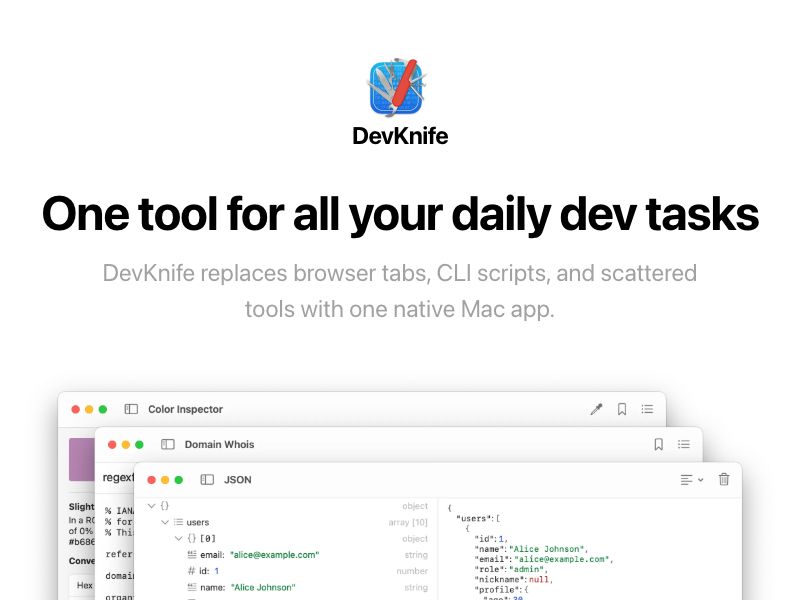The width and height of the screenshot is (800, 600).
Task: Click the DevKnife app icon
Action: point(399,88)
